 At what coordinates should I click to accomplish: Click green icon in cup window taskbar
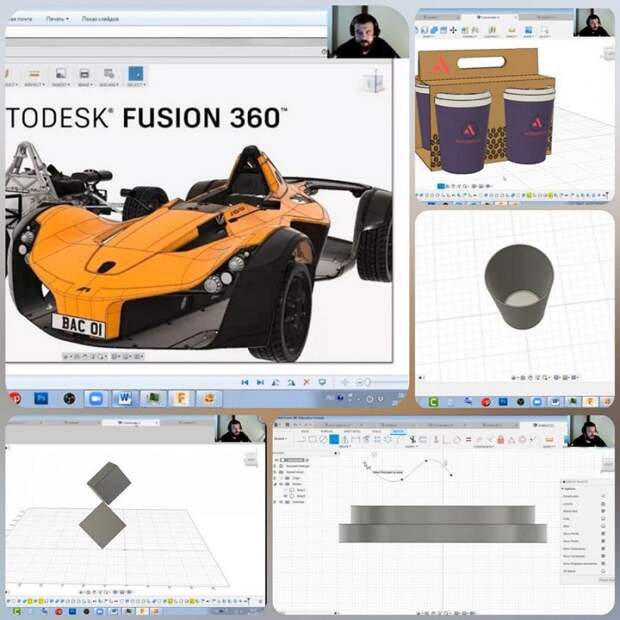coord(433,402)
